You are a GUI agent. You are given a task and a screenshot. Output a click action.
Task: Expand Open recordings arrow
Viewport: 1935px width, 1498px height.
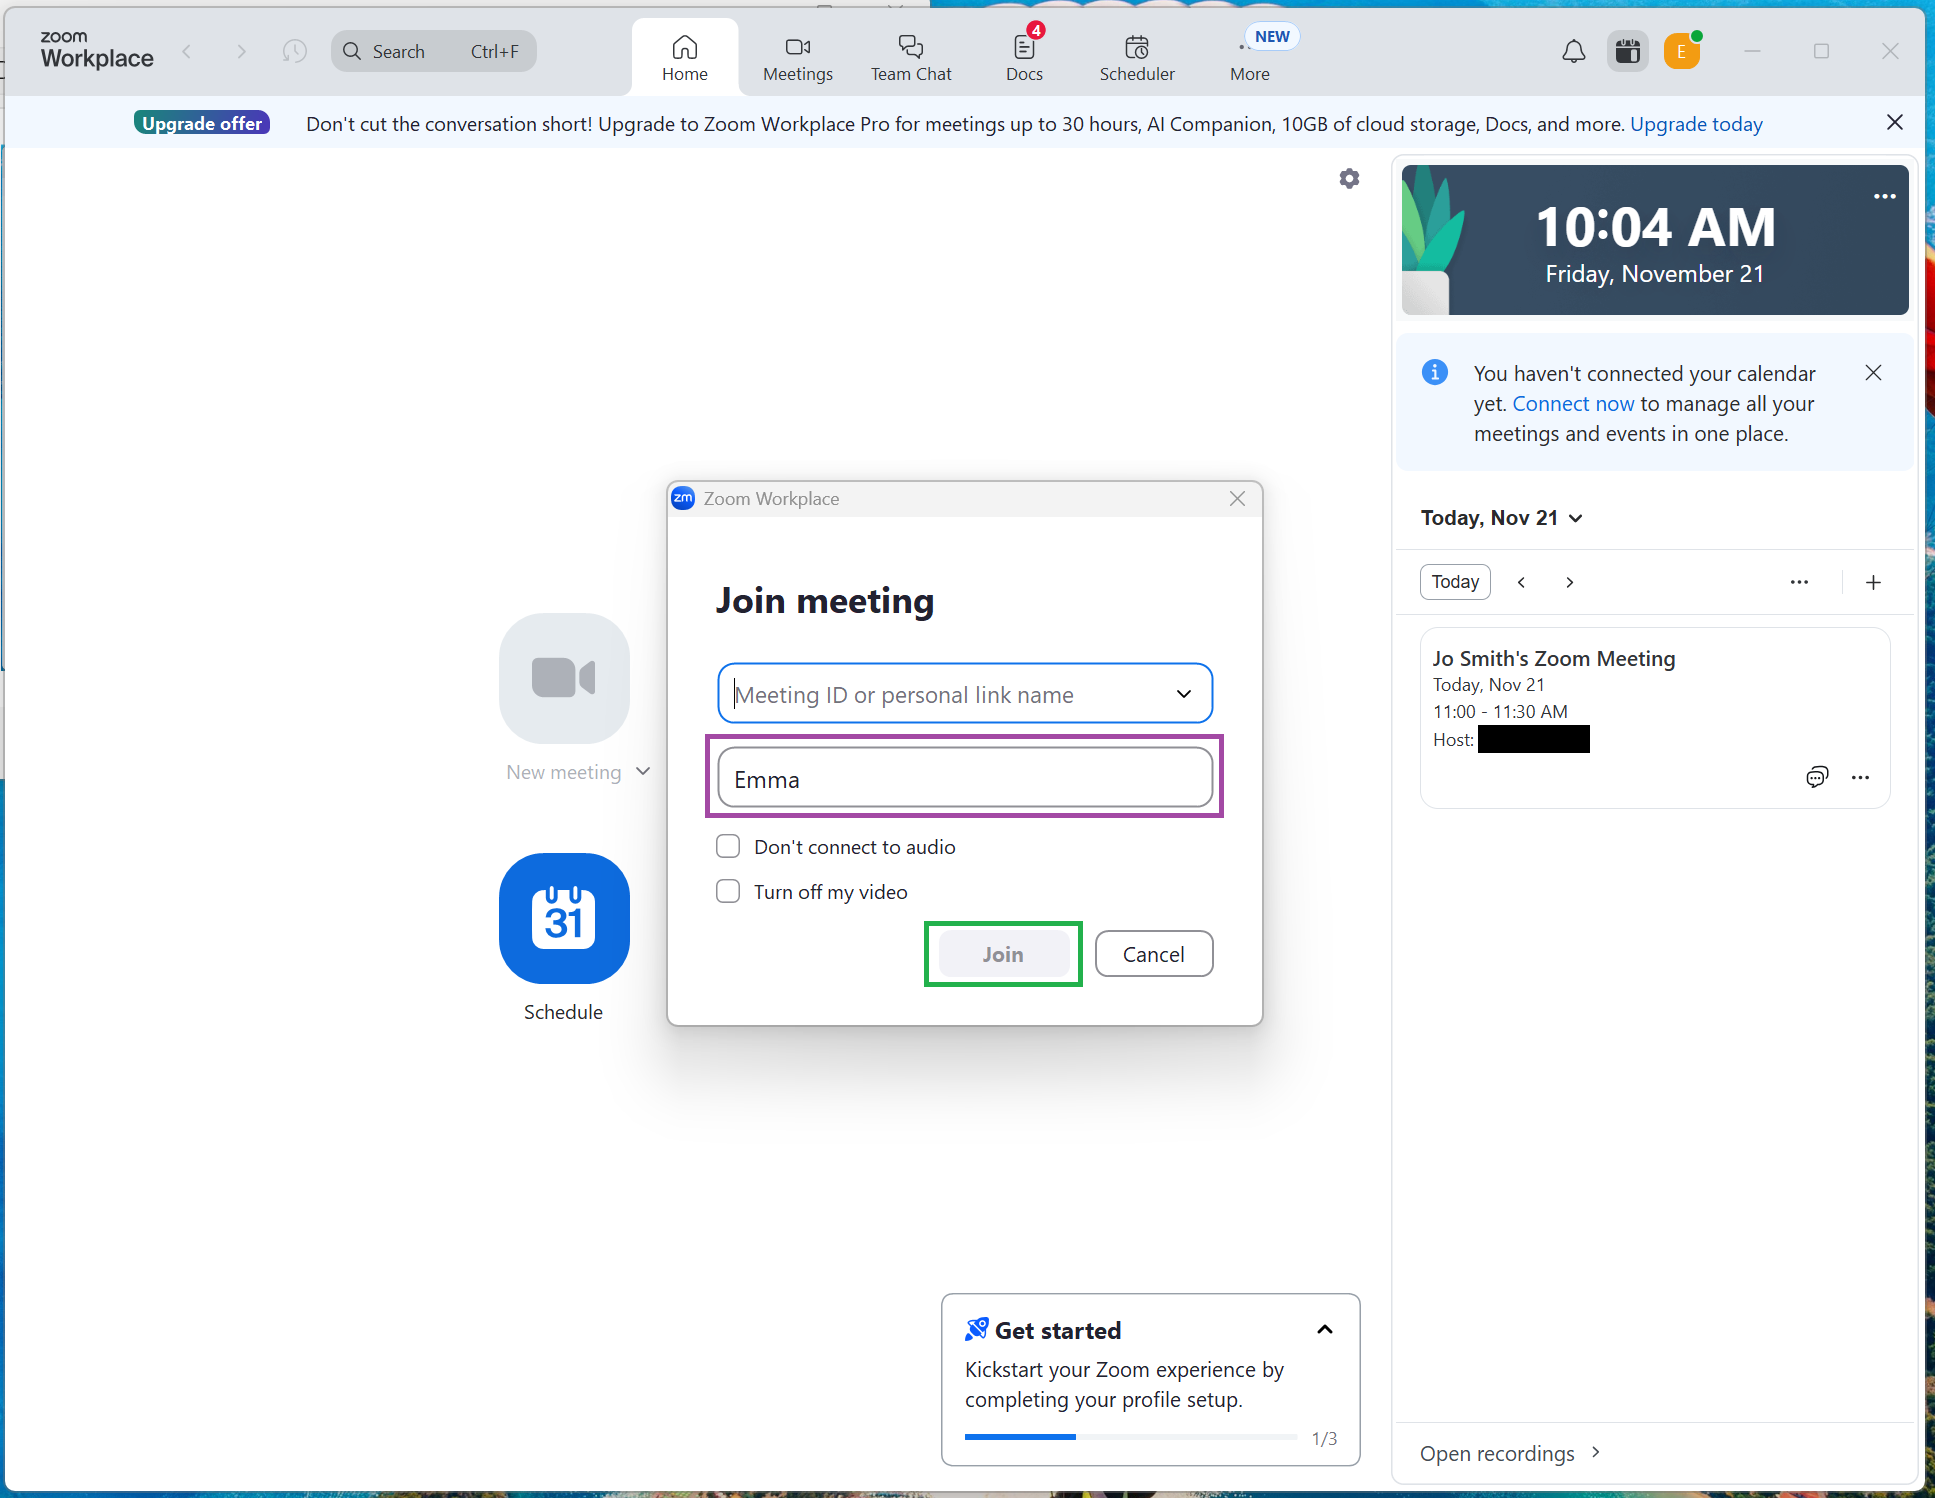coord(1596,1452)
